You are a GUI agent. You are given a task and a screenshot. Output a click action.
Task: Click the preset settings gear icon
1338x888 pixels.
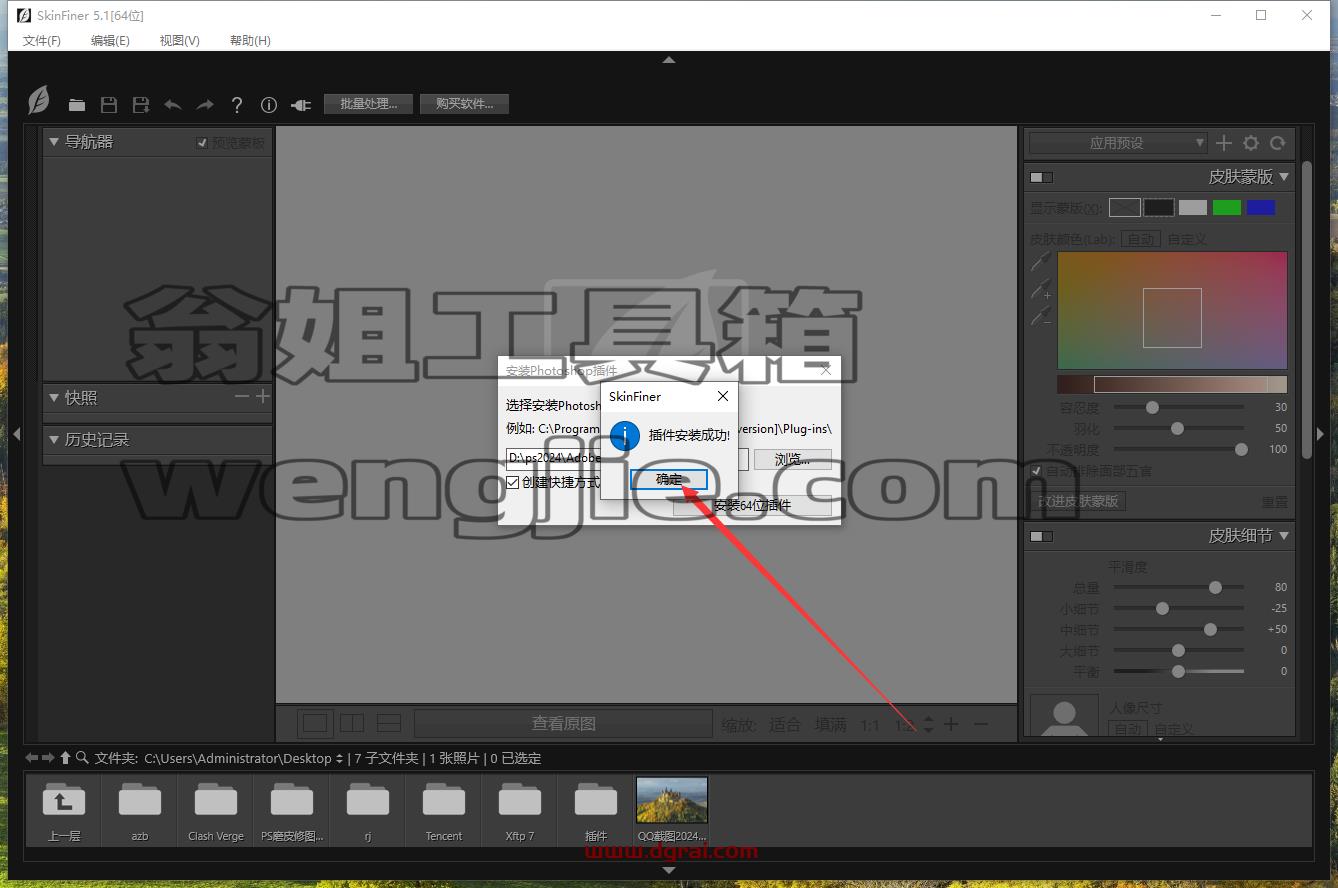tap(1251, 143)
